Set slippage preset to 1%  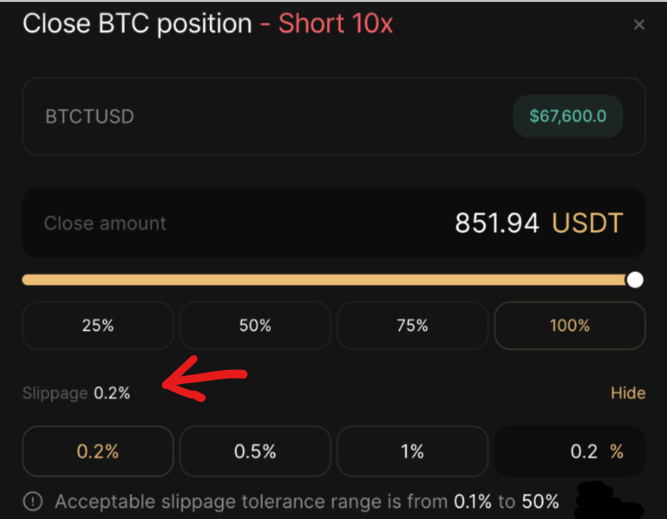412,451
